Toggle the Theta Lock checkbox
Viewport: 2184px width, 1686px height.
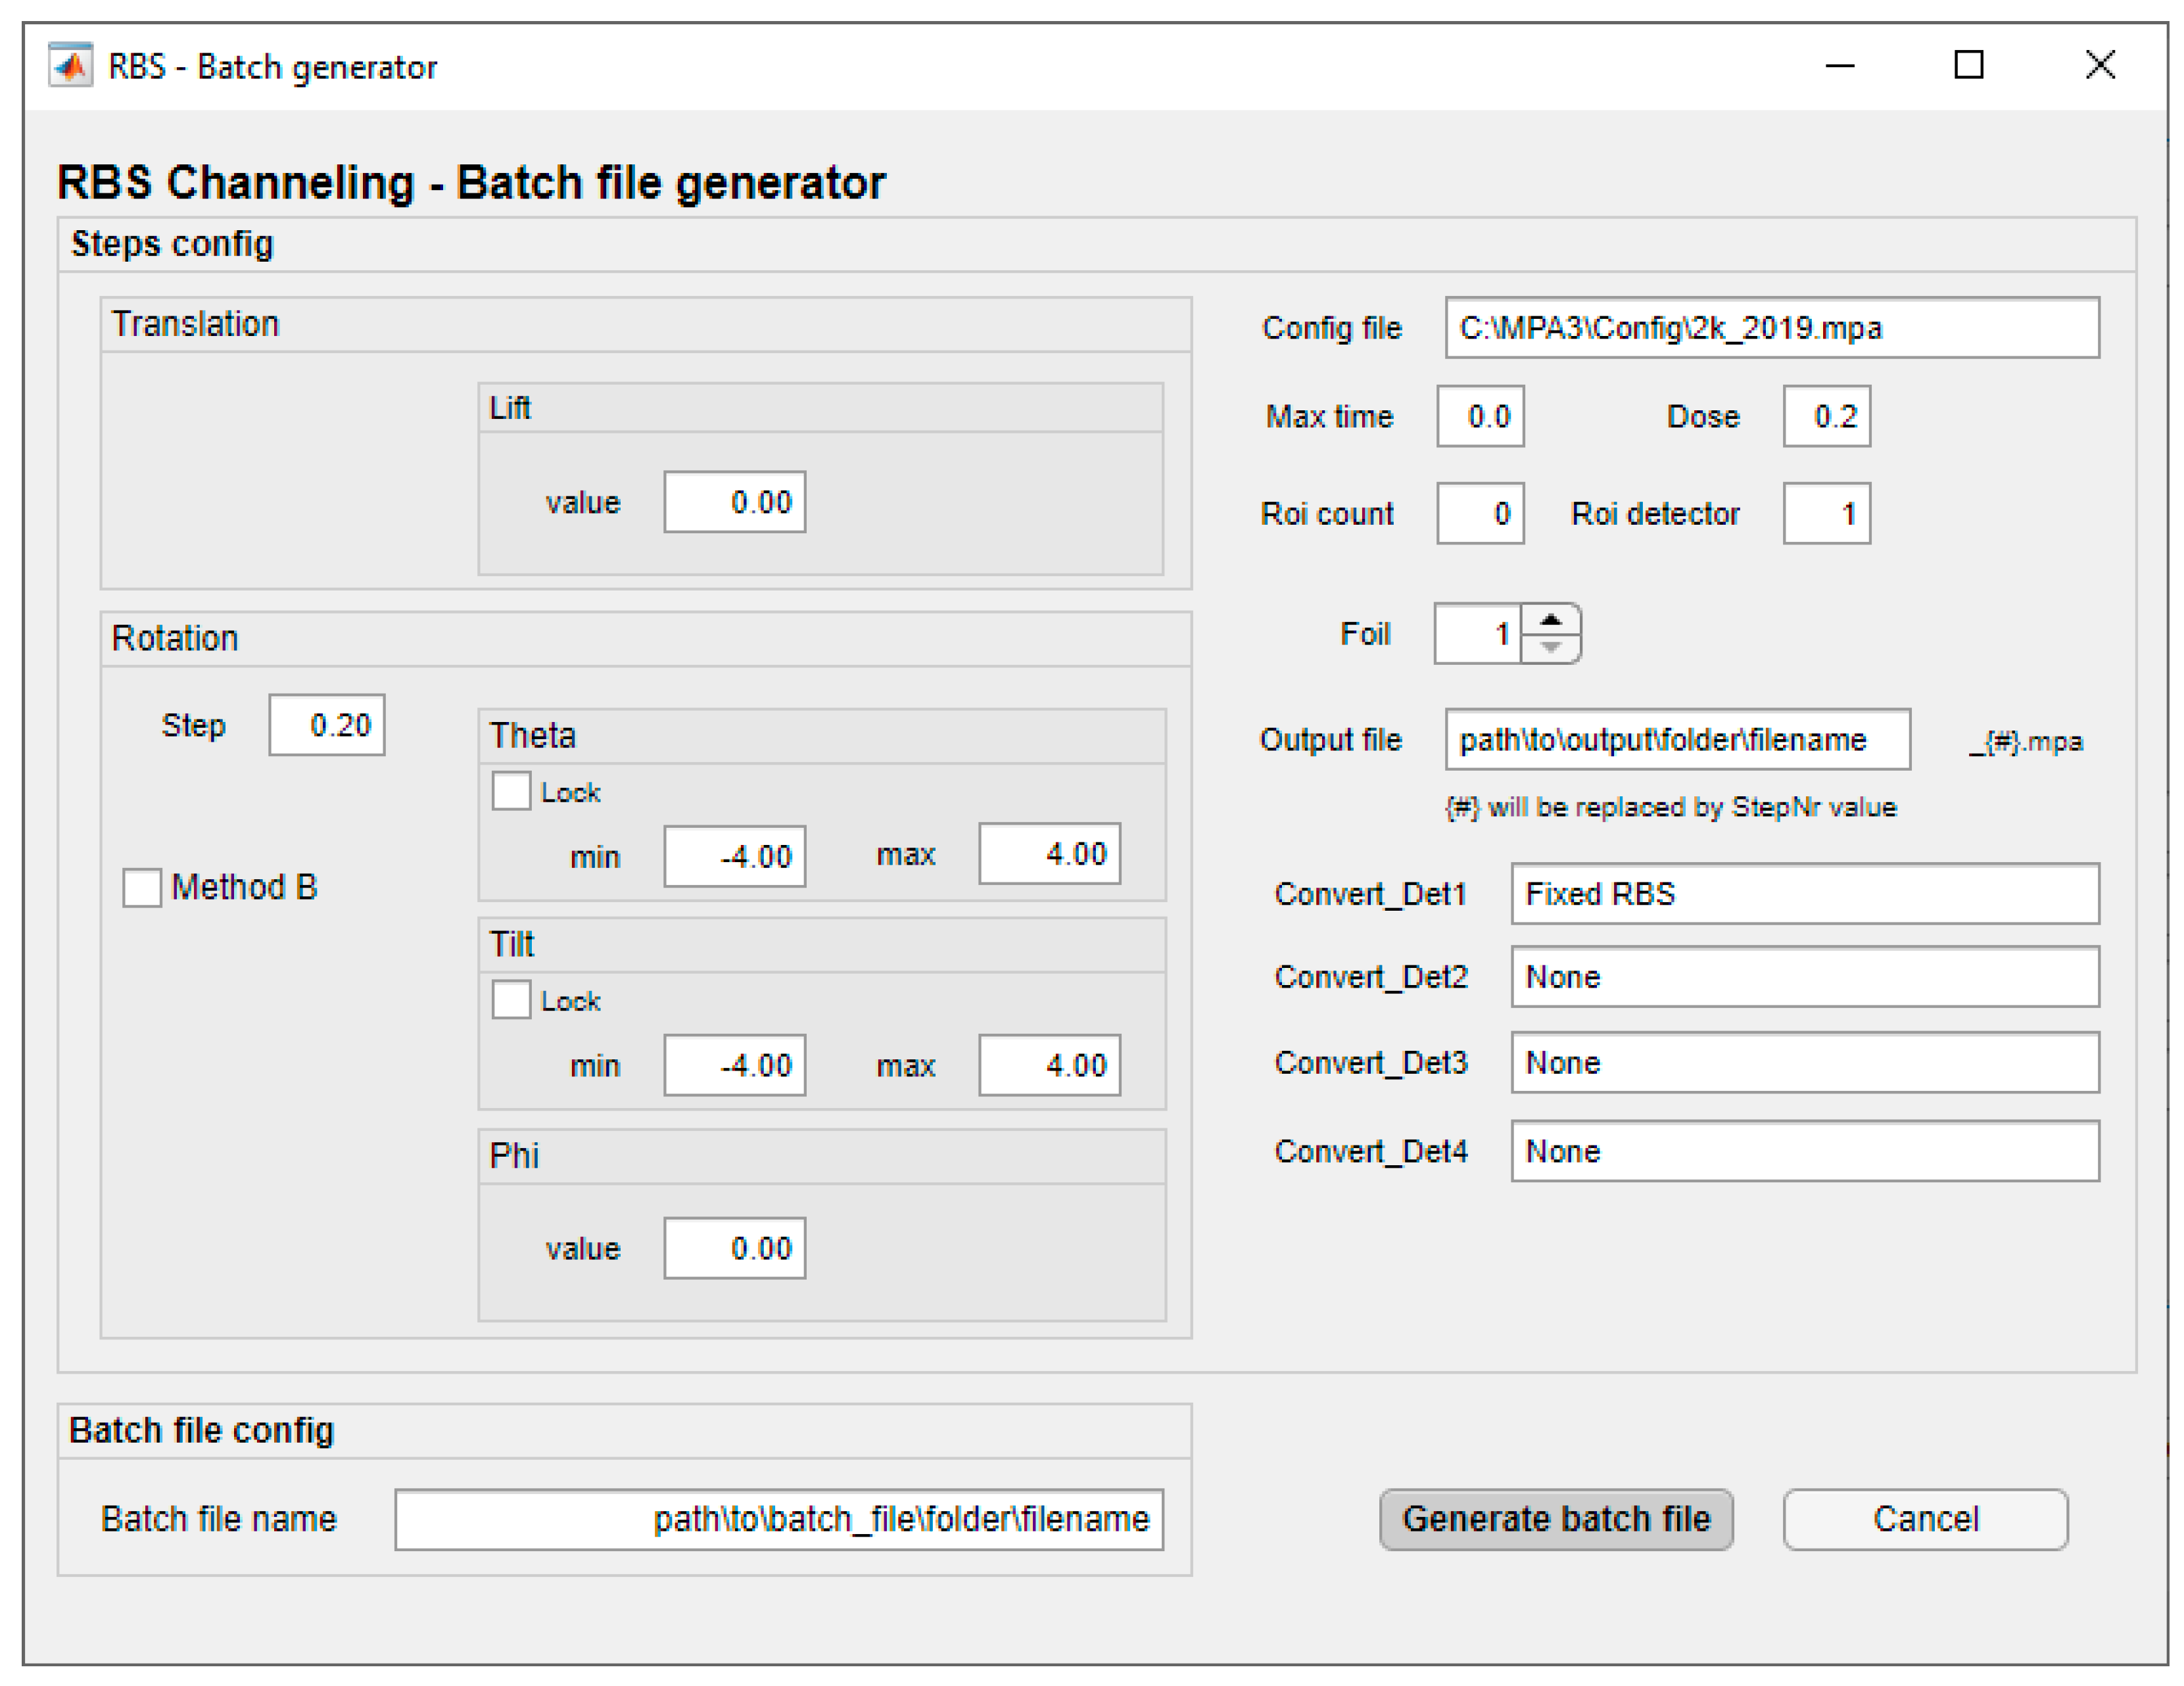coord(511,791)
